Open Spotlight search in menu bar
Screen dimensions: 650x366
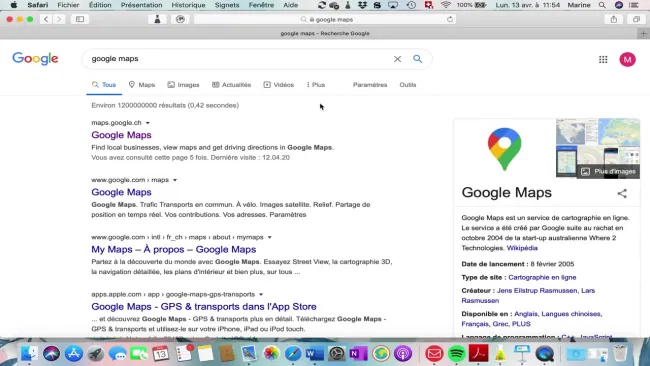click(x=602, y=5)
